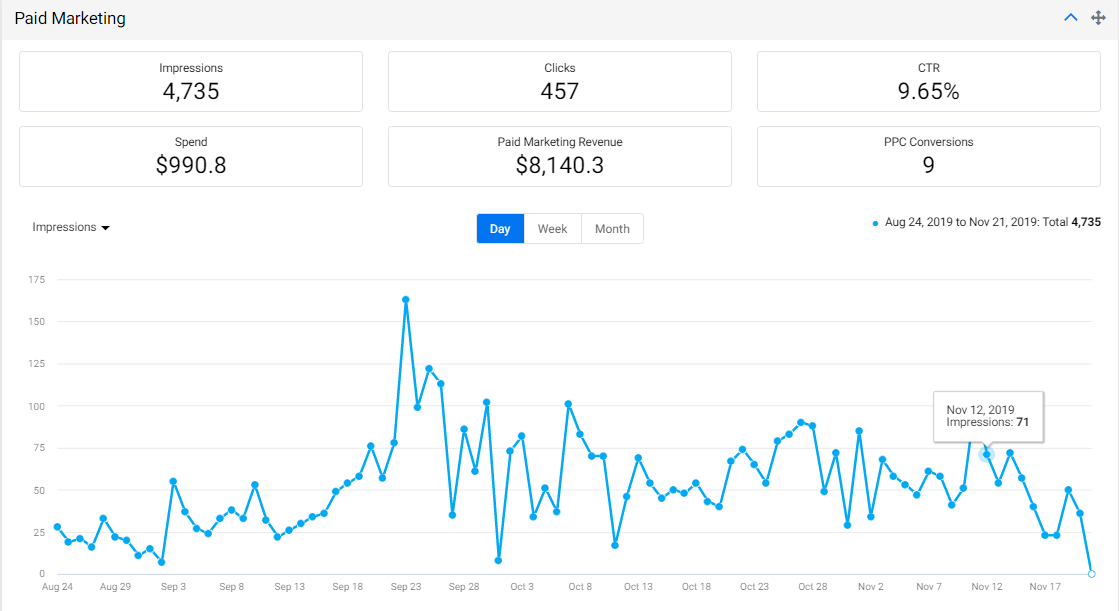This screenshot has width=1119, height=611.
Task: Click the Sep 23 peak data point
Action: pos(406,300)
